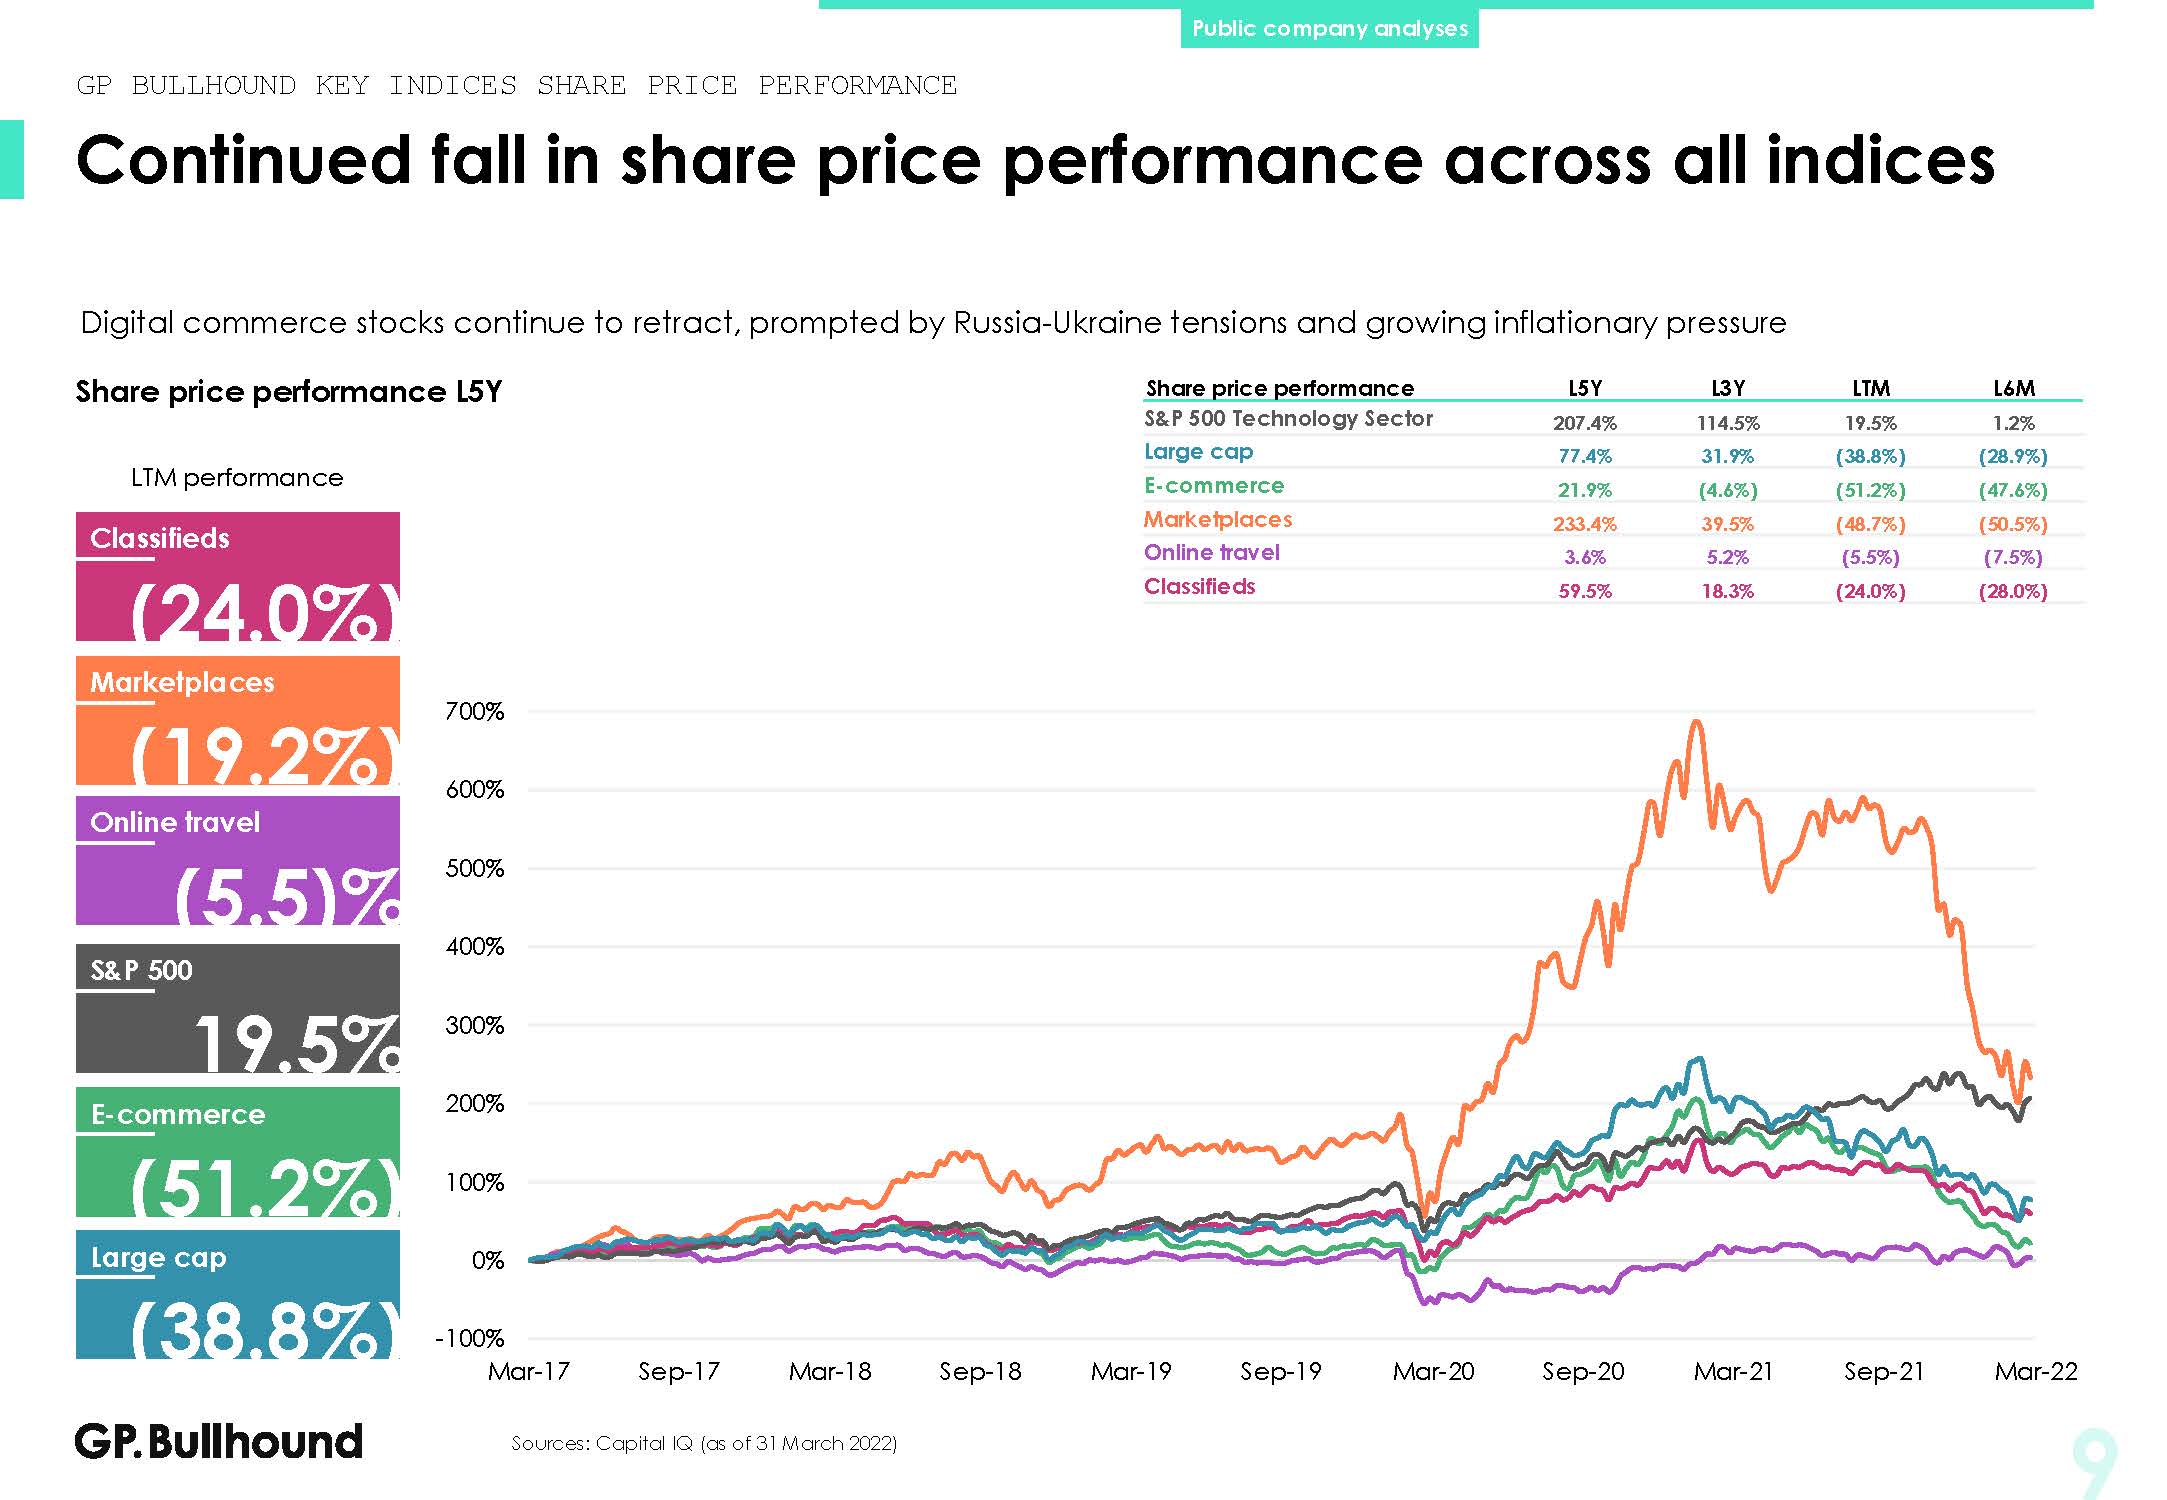This screenshot has height=1500, width=2167.
Task: Select the grey S&P 500 tile
Action: (238, 1008)
